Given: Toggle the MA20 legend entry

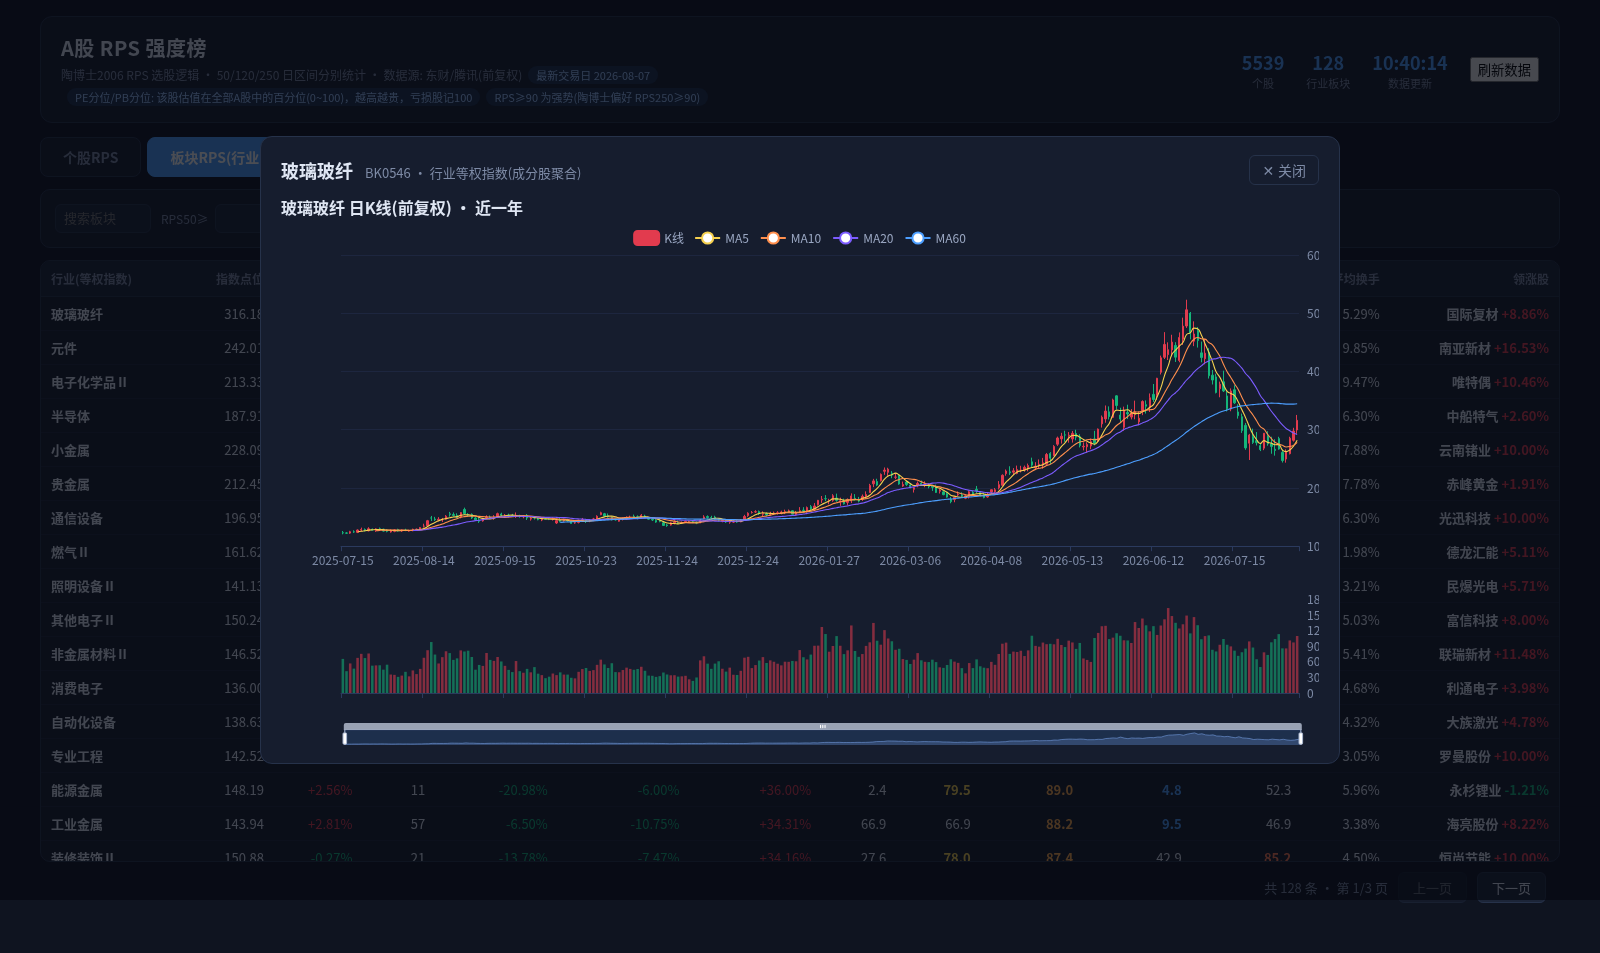Looking at the screenshot, I should [864, 239].
